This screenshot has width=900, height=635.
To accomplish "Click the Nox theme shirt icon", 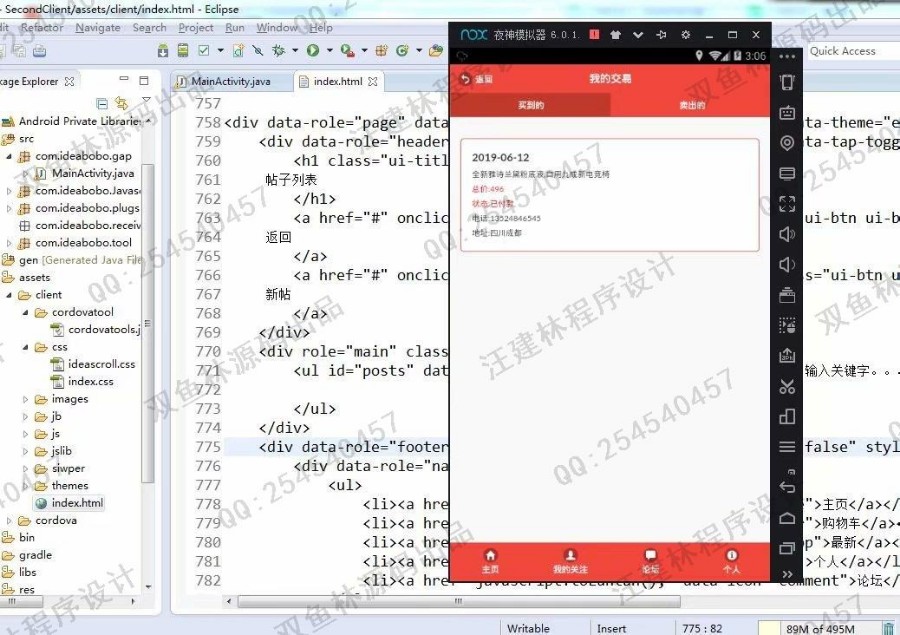I will pos(615,35).
